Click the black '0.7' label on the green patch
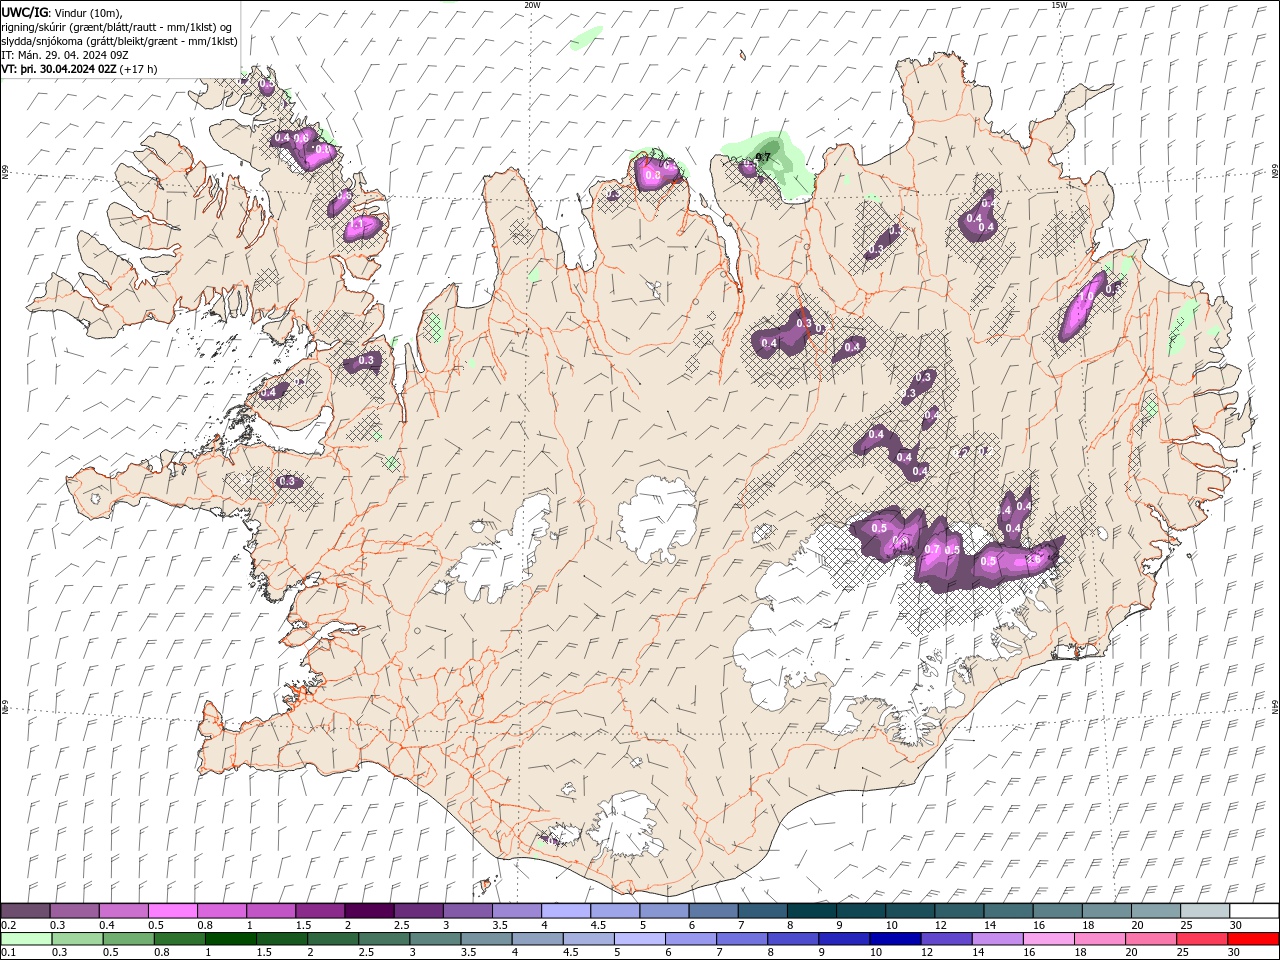 point(764,157)
